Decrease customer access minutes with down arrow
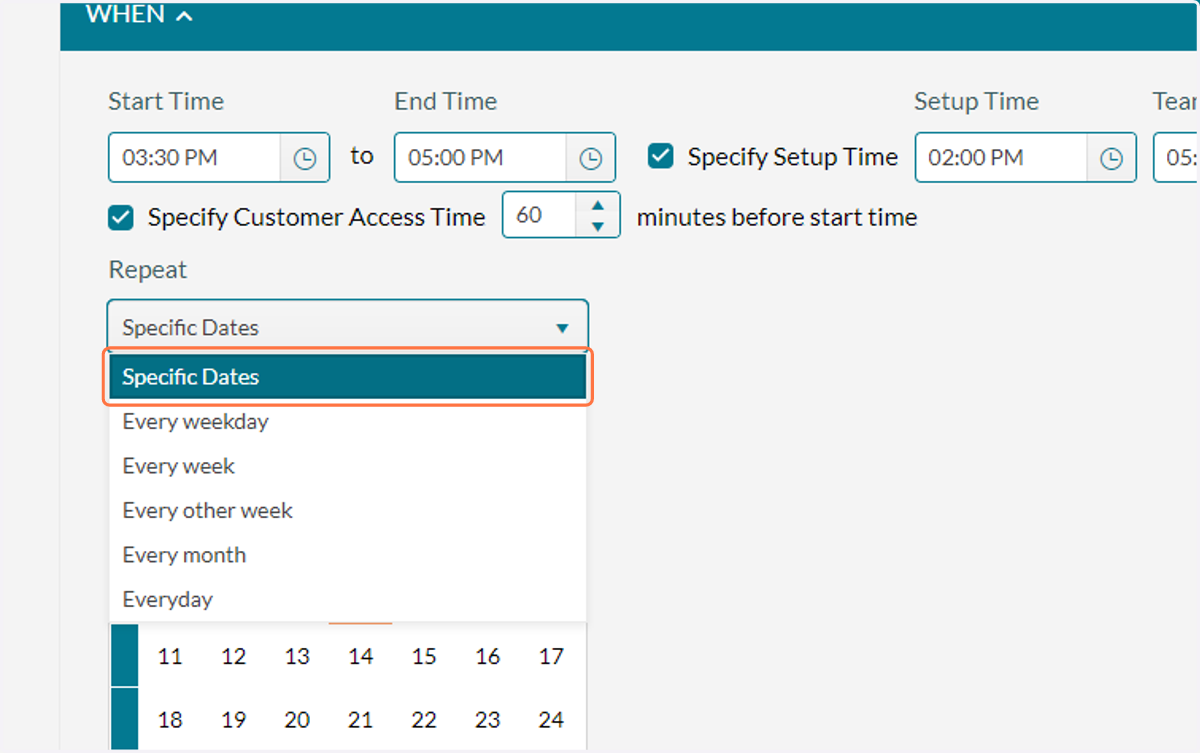The image size is (1200, 753). (x=598, y=227)
